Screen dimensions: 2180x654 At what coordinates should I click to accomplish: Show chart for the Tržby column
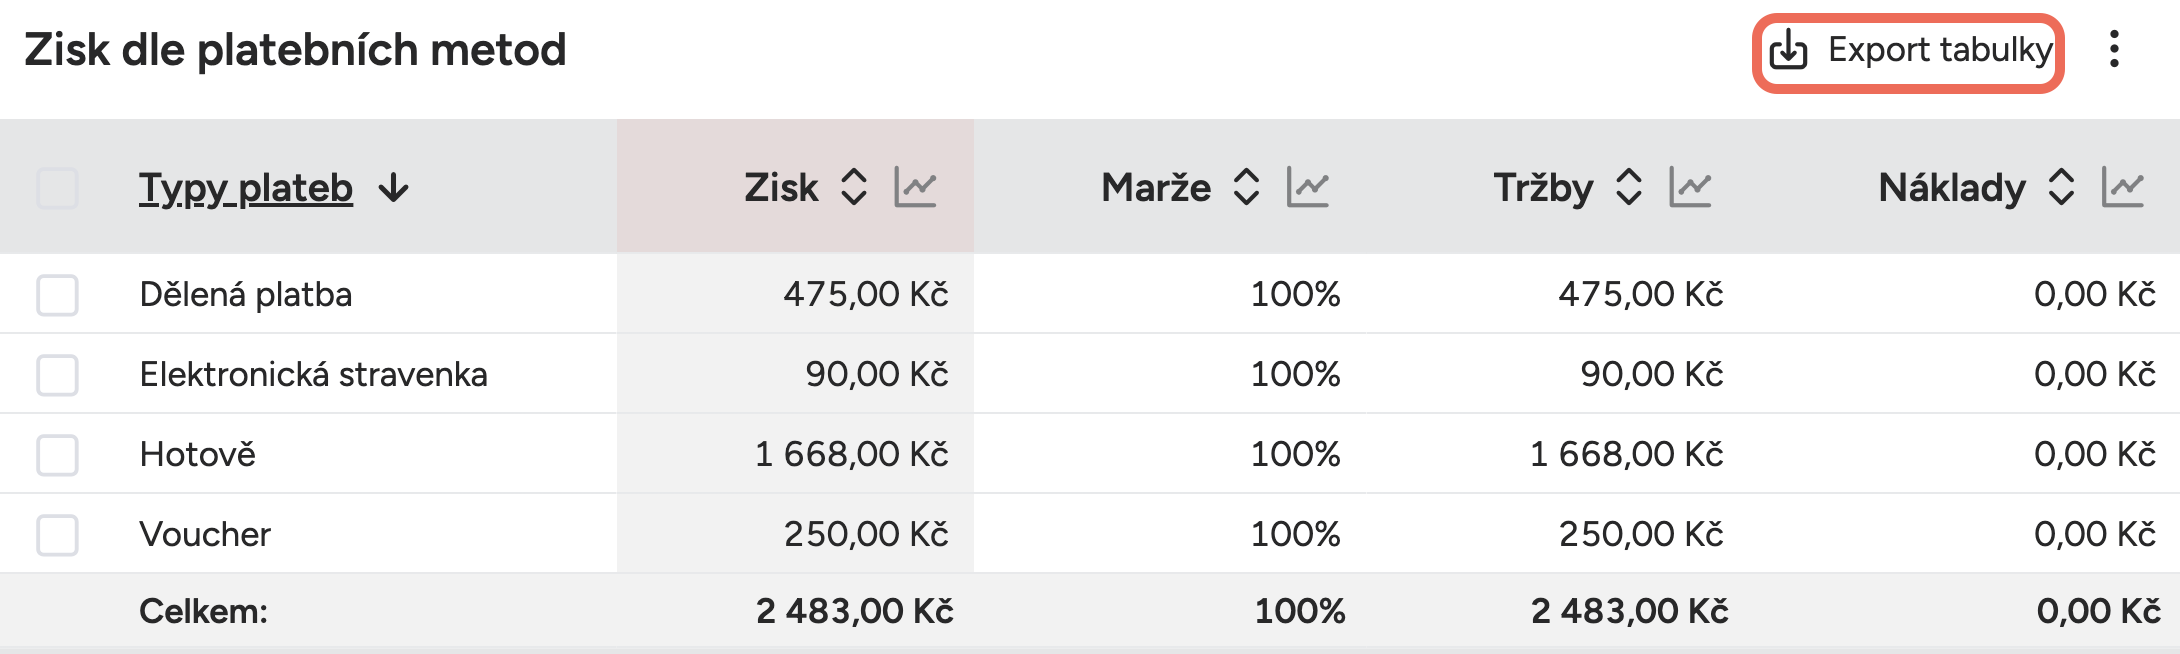(1690, 187)
